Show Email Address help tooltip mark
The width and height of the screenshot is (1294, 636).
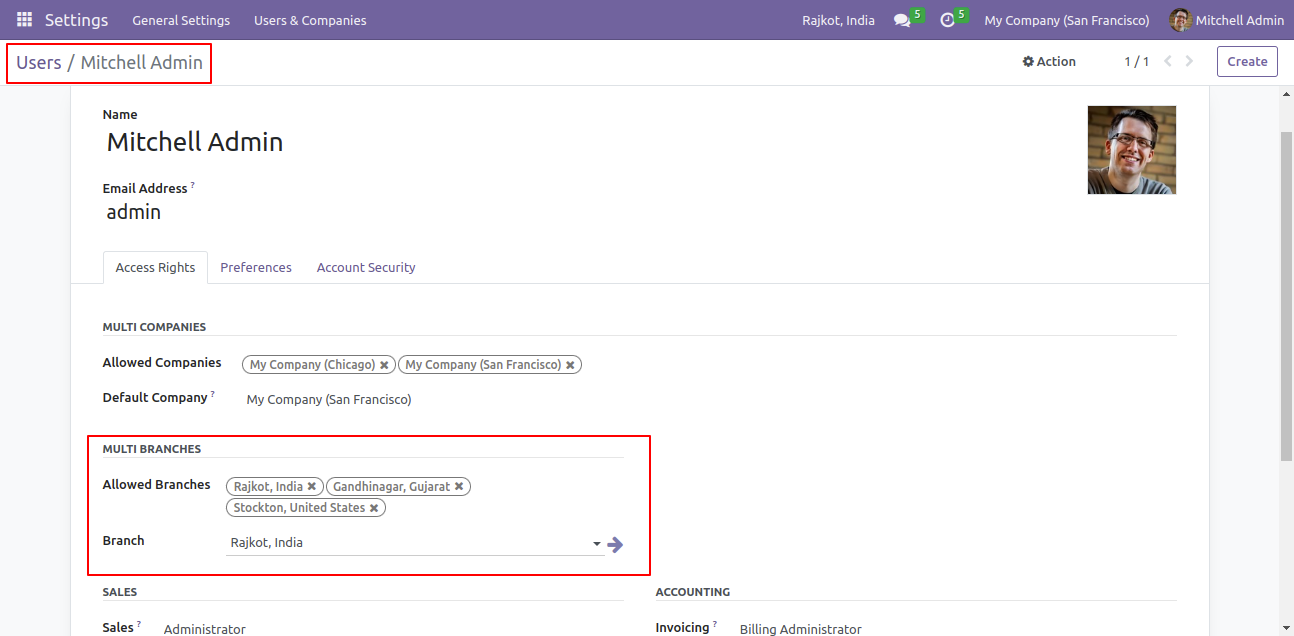point(193,186)
